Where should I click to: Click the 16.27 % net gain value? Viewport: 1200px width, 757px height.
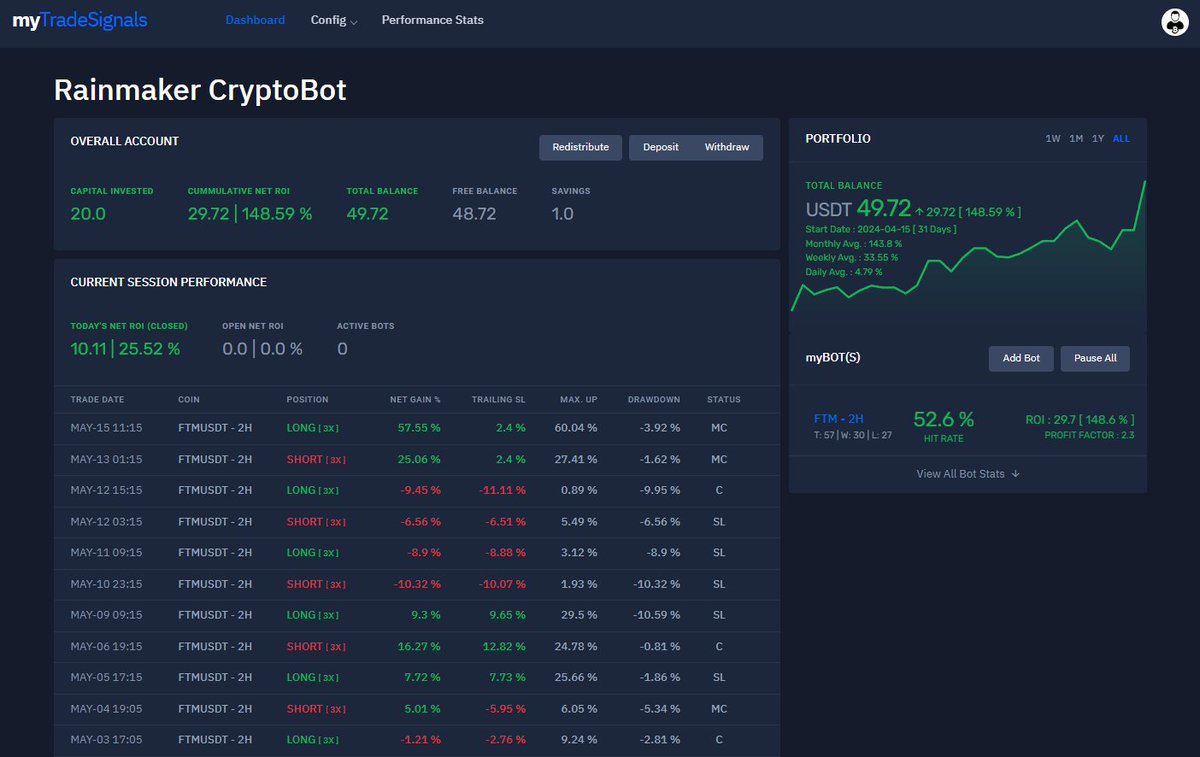click(420, 647)
